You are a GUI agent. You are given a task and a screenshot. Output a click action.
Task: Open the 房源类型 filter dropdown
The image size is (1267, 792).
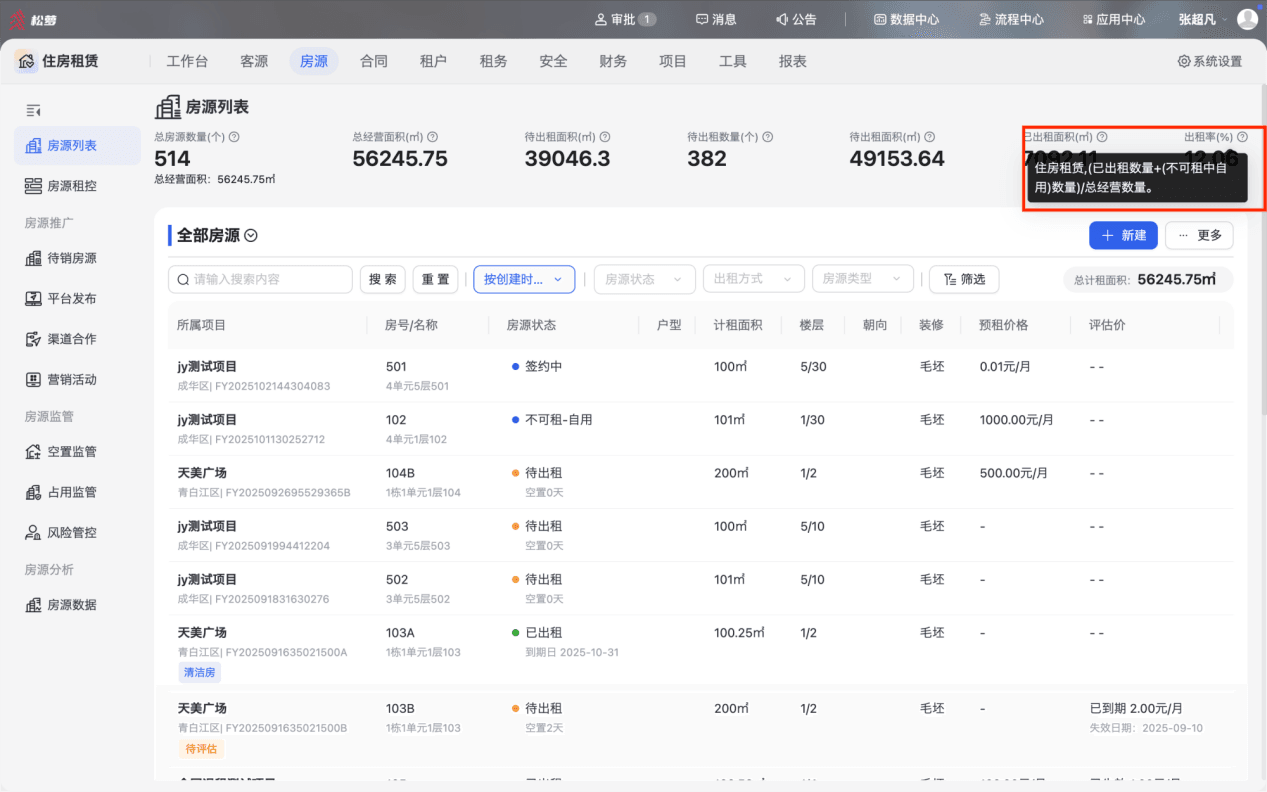(862, 279)
